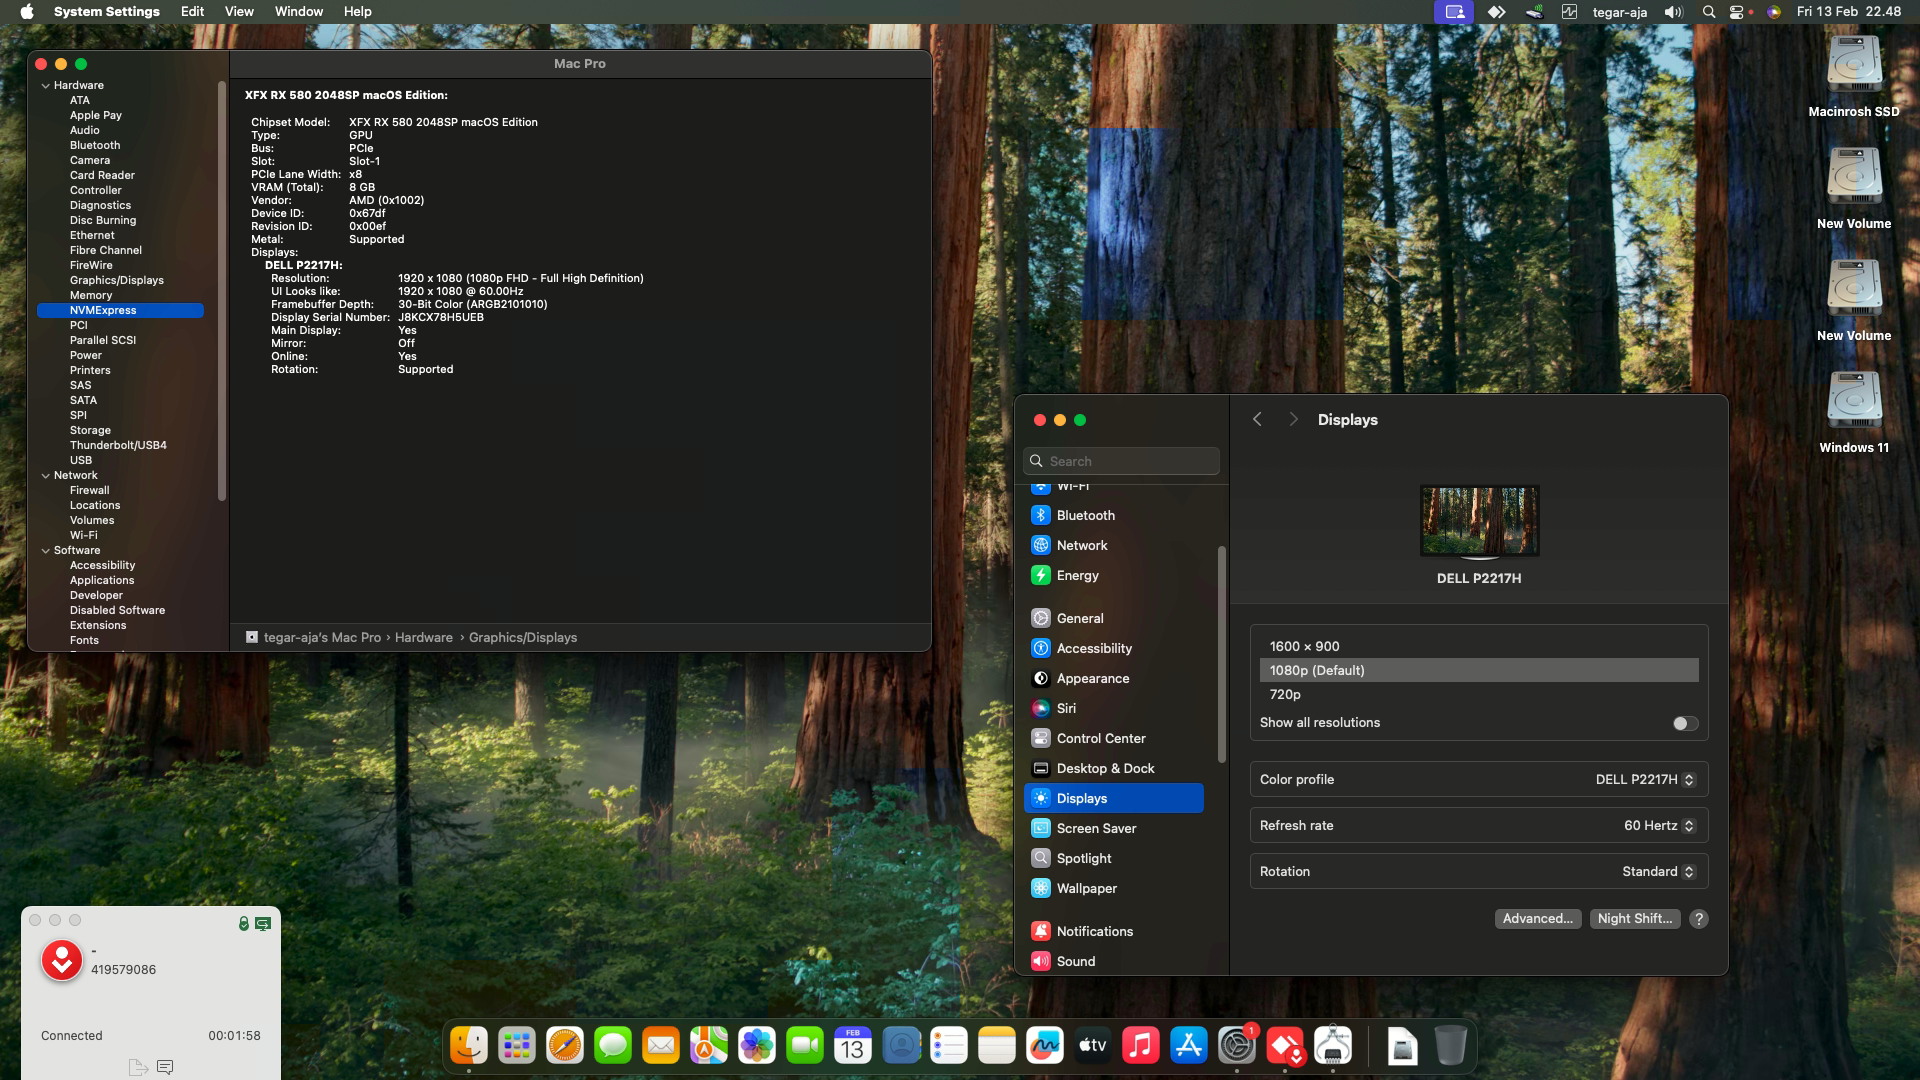Open Reminders from the Dock

[949, 1046]
